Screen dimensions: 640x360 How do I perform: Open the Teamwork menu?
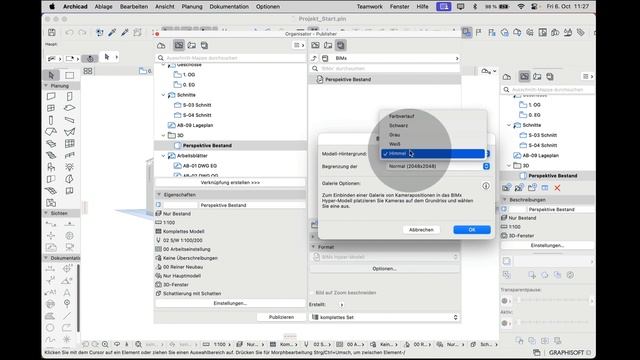370,7
